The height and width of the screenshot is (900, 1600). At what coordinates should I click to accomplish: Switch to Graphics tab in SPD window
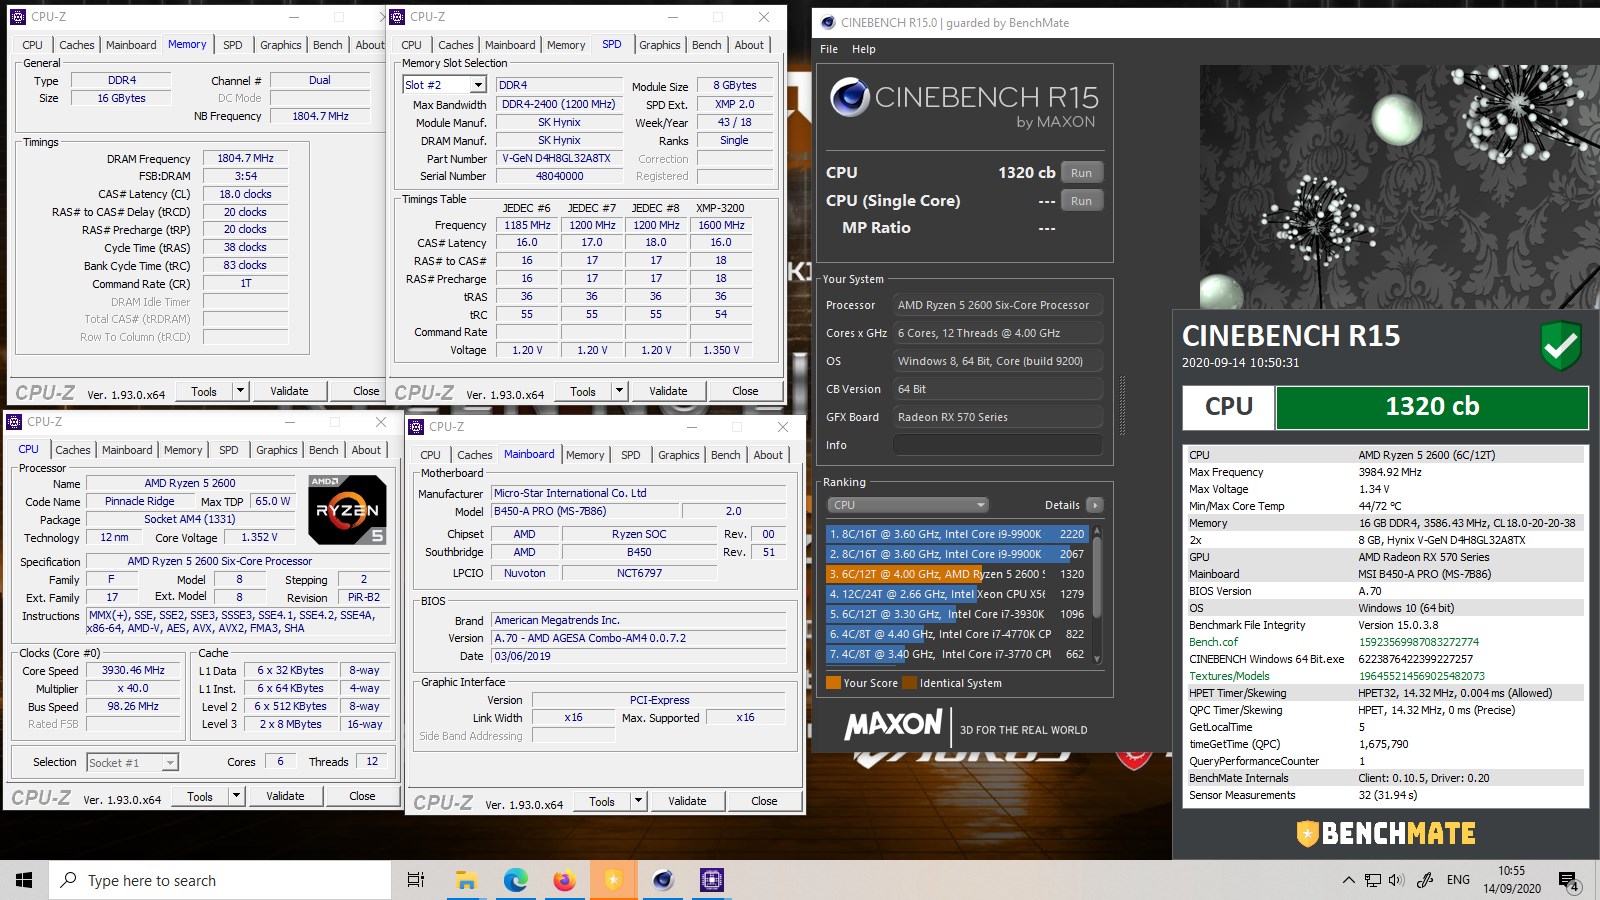tap(660, 45)
